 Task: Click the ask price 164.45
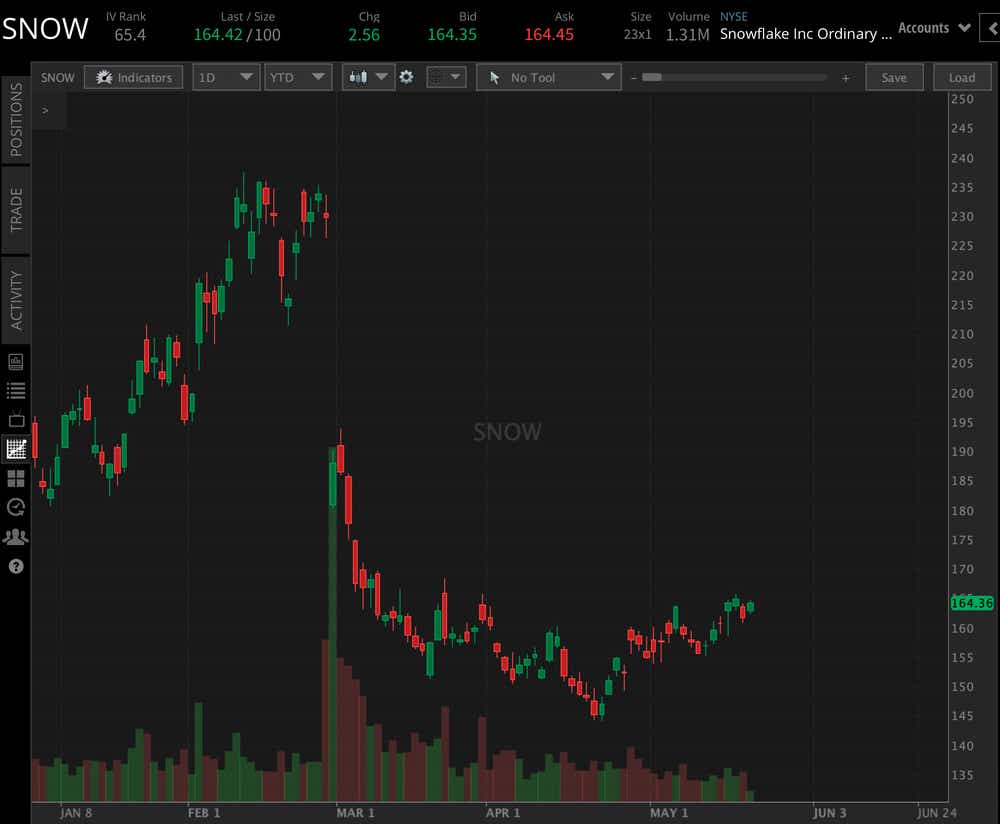pos(549,34)
